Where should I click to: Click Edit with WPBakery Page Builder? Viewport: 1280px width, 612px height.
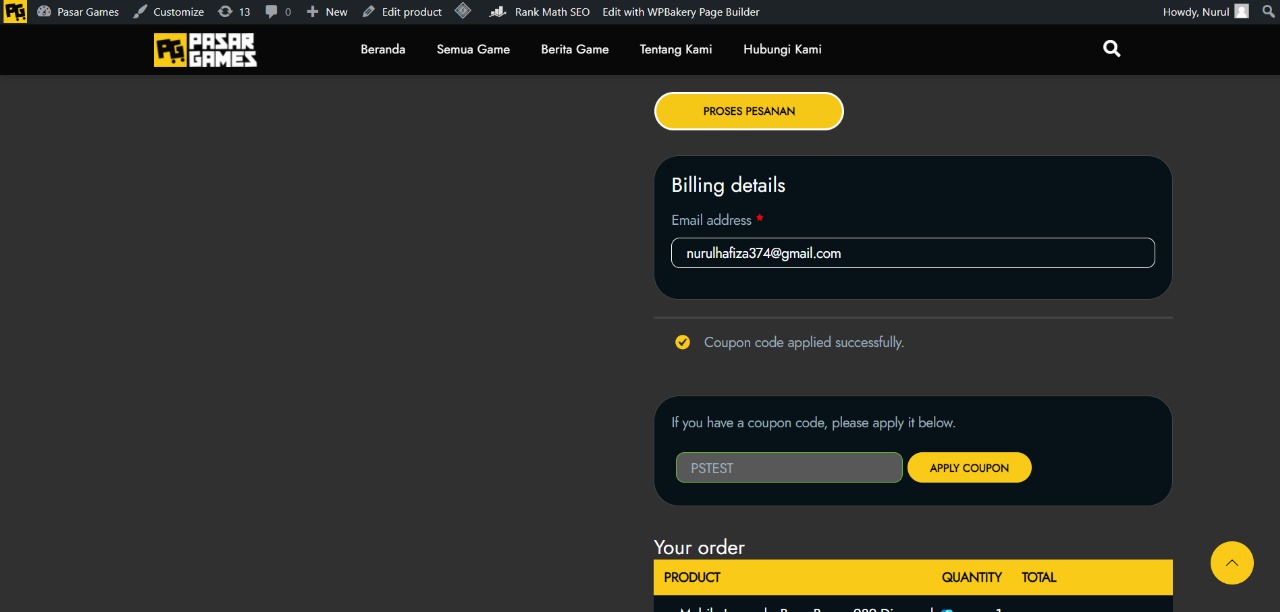pos(681,12)
